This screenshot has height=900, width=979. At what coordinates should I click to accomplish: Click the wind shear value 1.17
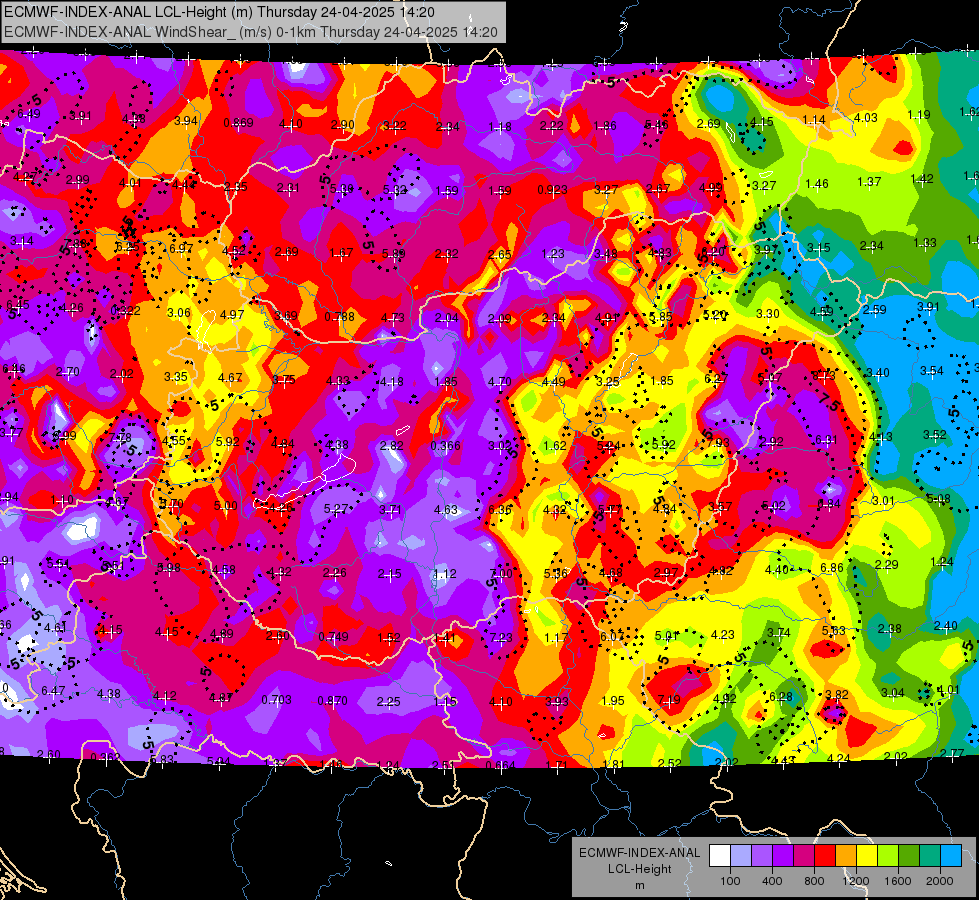point(556,638)
